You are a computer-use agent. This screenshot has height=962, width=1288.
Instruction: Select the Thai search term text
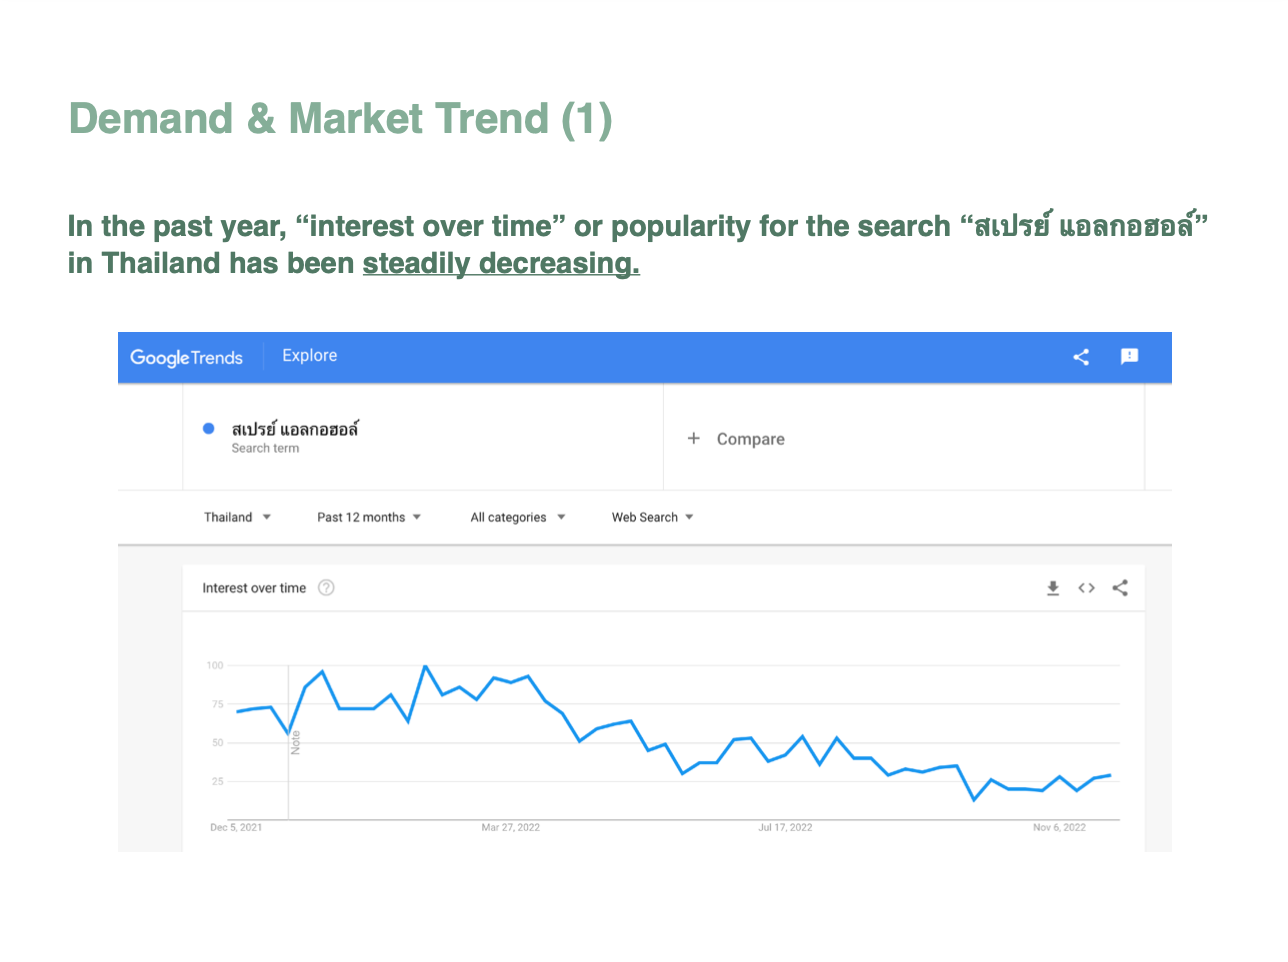(x=295, y=429)
